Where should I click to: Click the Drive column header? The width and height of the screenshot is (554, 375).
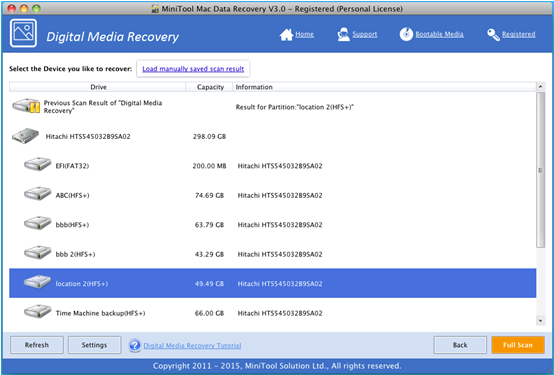[98, 87]
